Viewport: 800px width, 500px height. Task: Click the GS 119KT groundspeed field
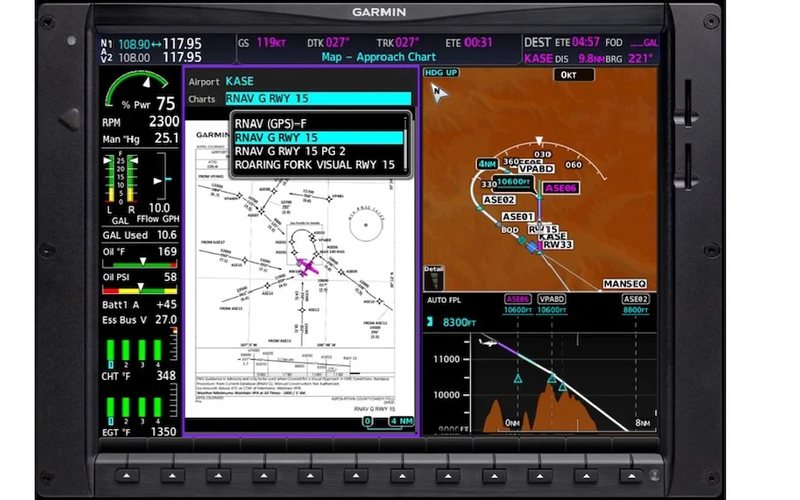(262, 42)
